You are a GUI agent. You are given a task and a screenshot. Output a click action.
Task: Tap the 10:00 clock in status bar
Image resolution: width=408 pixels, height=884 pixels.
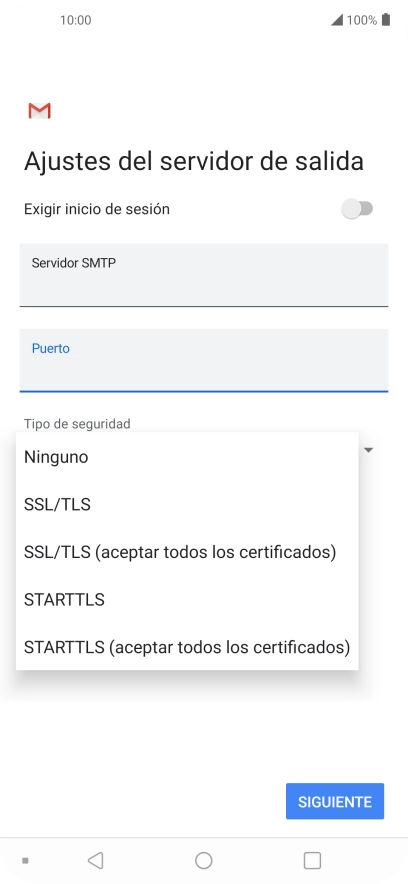[76, 20]
